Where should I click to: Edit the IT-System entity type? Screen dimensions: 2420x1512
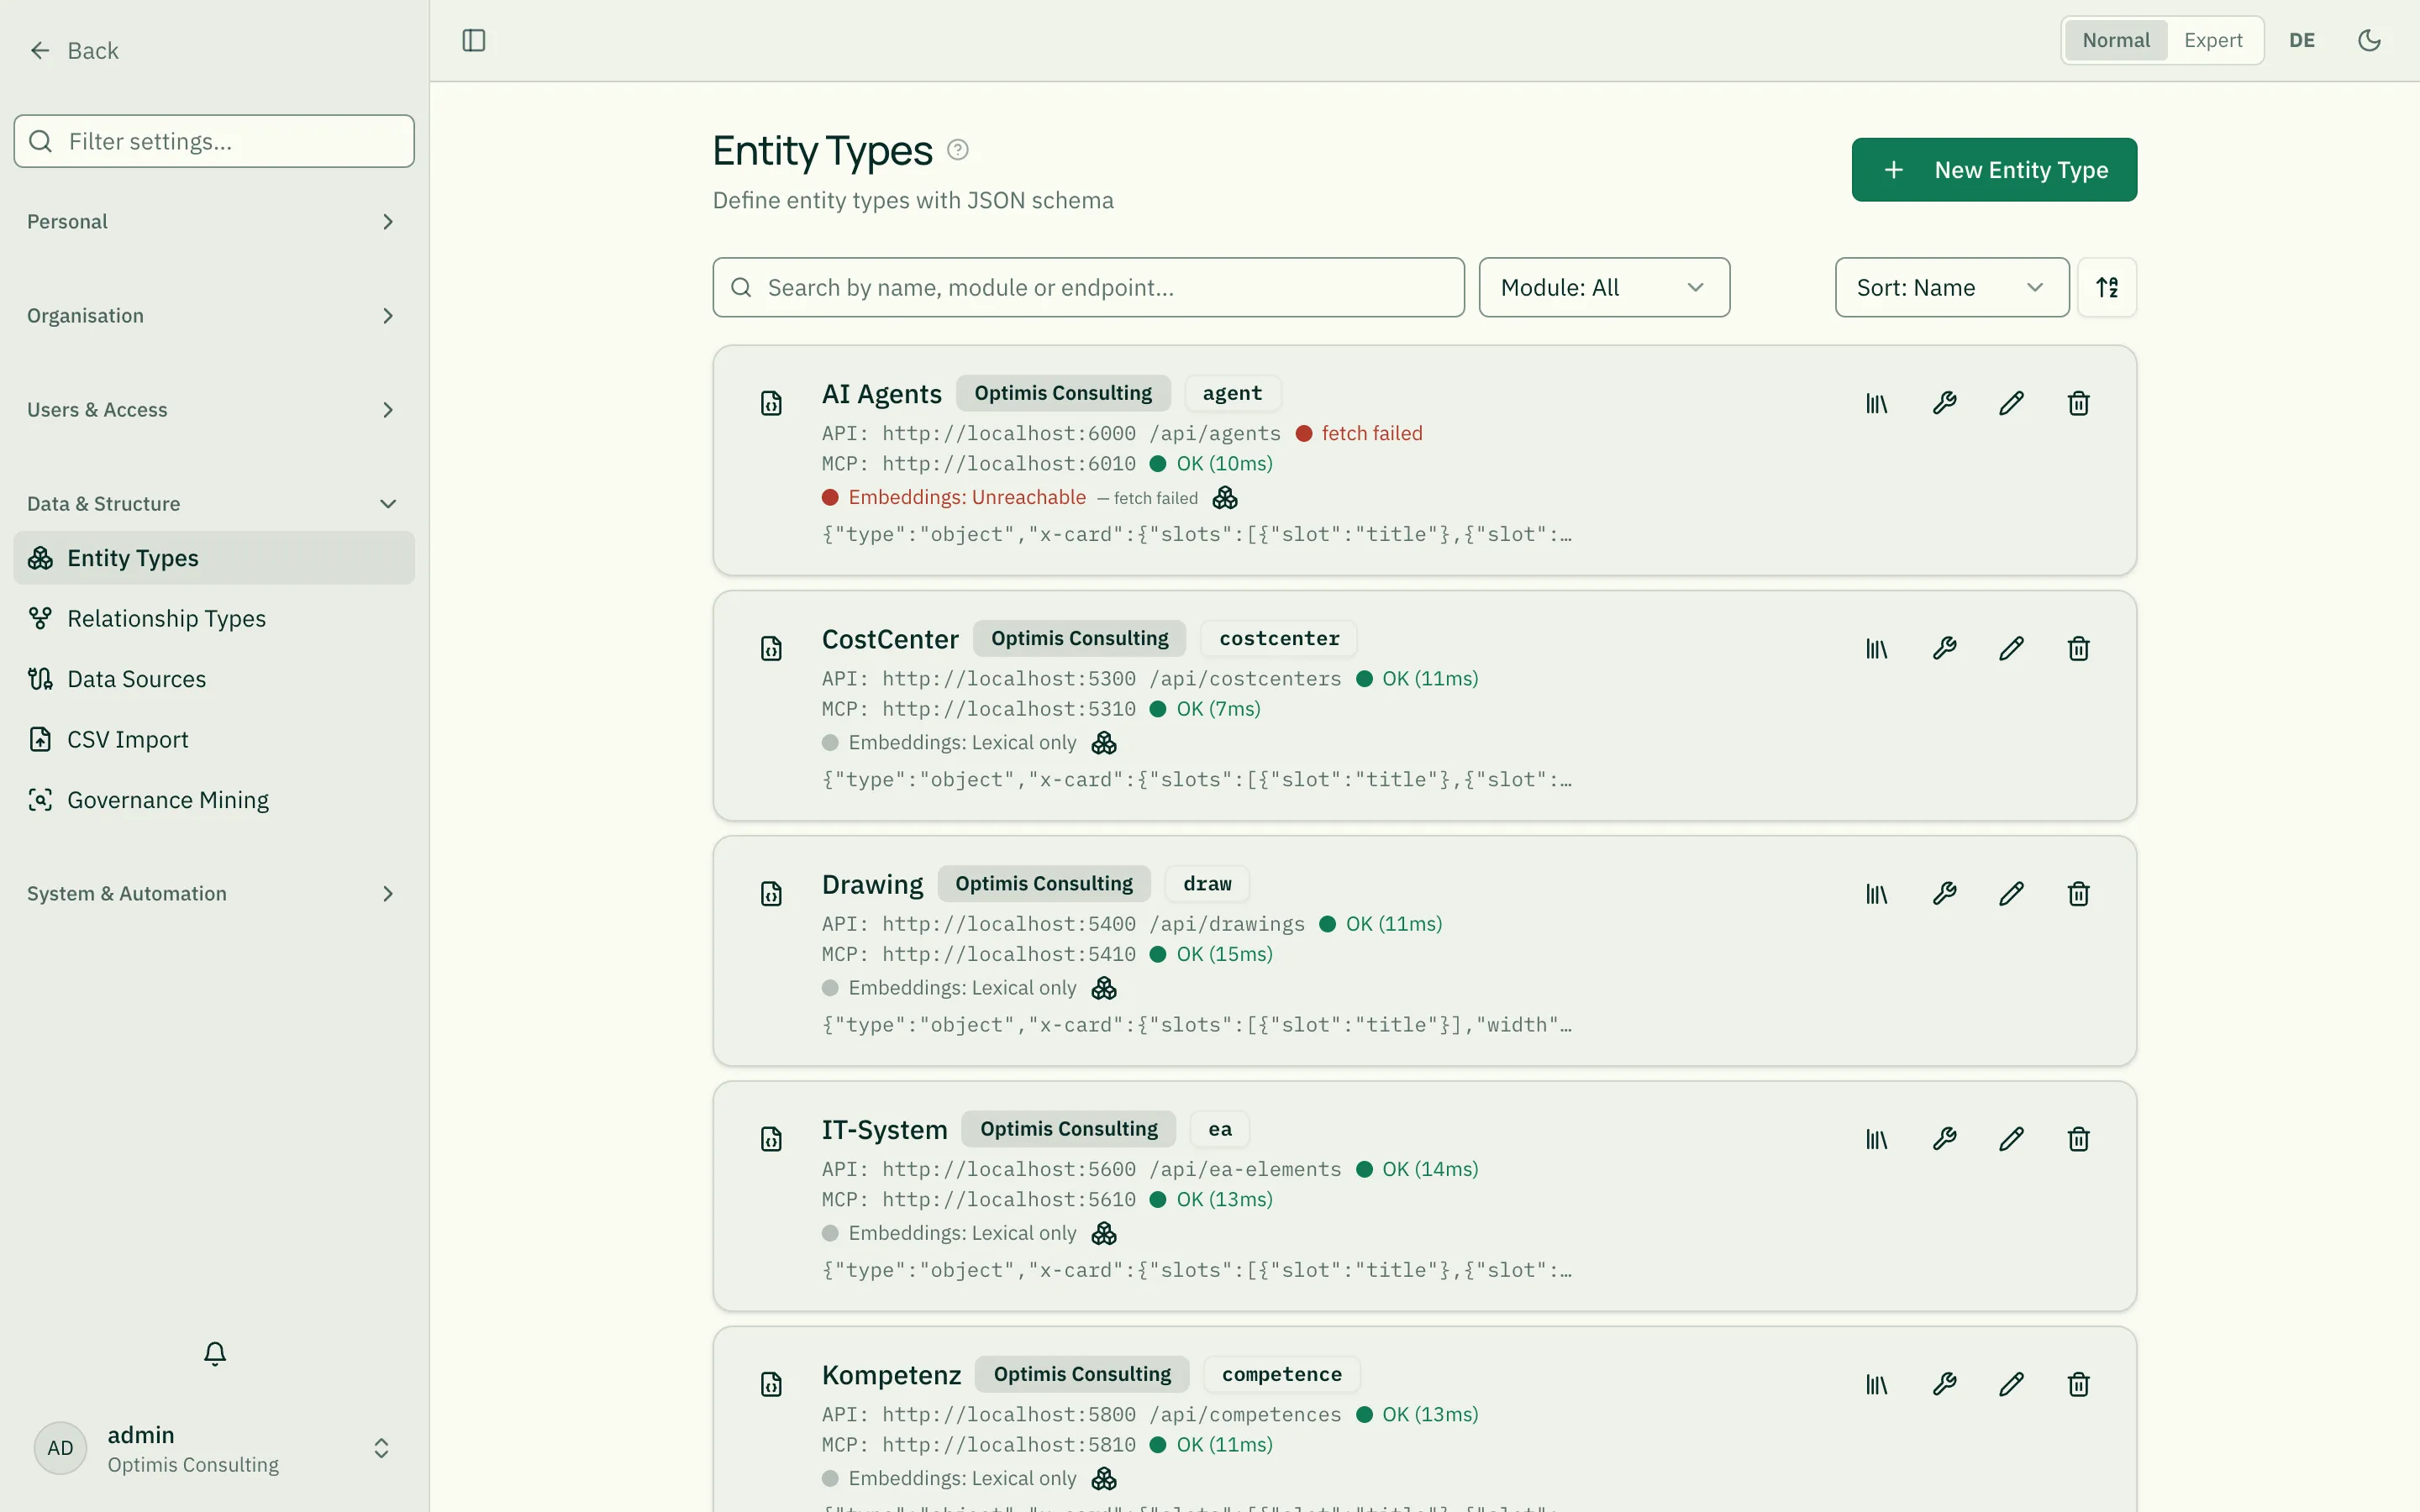2011,1139
